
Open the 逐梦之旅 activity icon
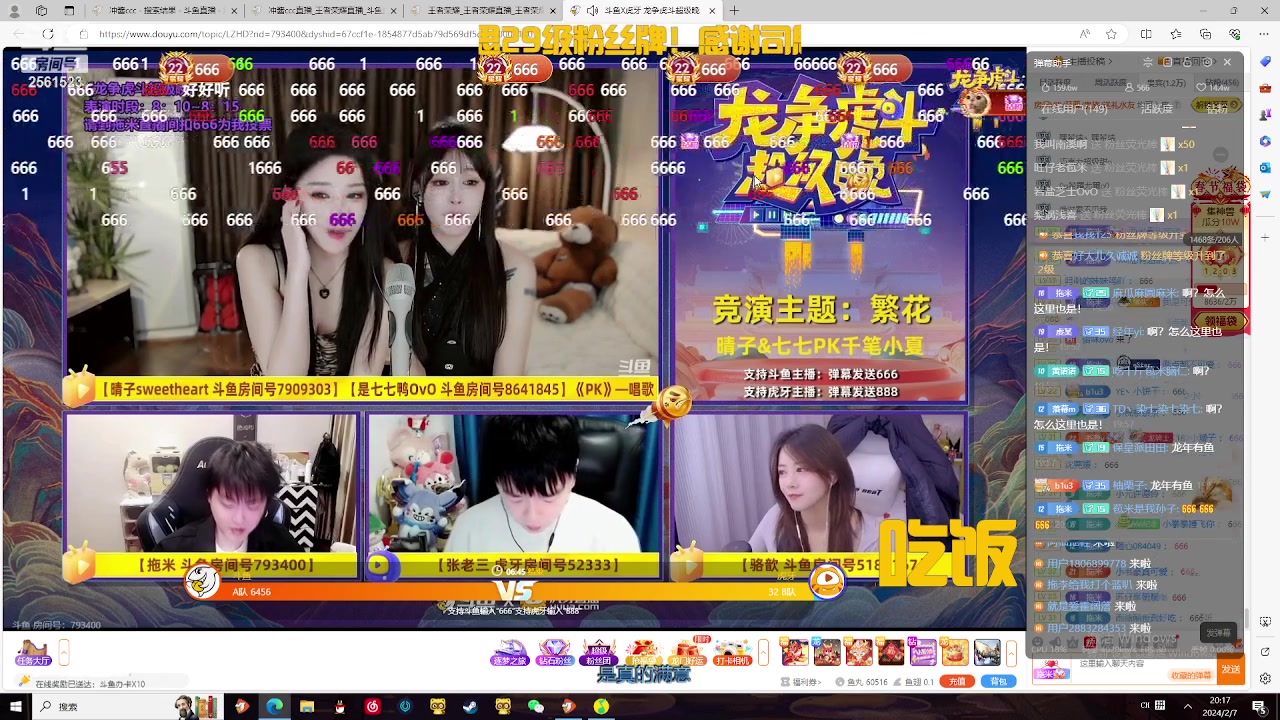(511, 653)
